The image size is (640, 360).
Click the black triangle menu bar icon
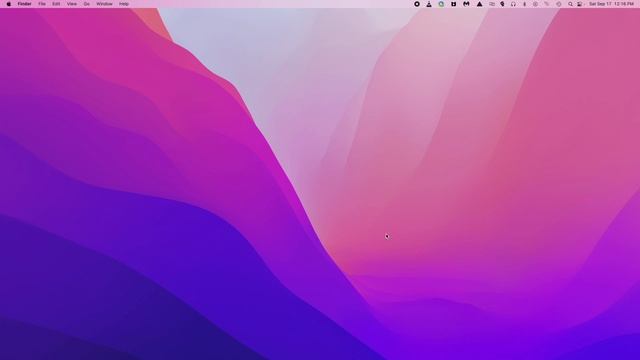(480, 4)
